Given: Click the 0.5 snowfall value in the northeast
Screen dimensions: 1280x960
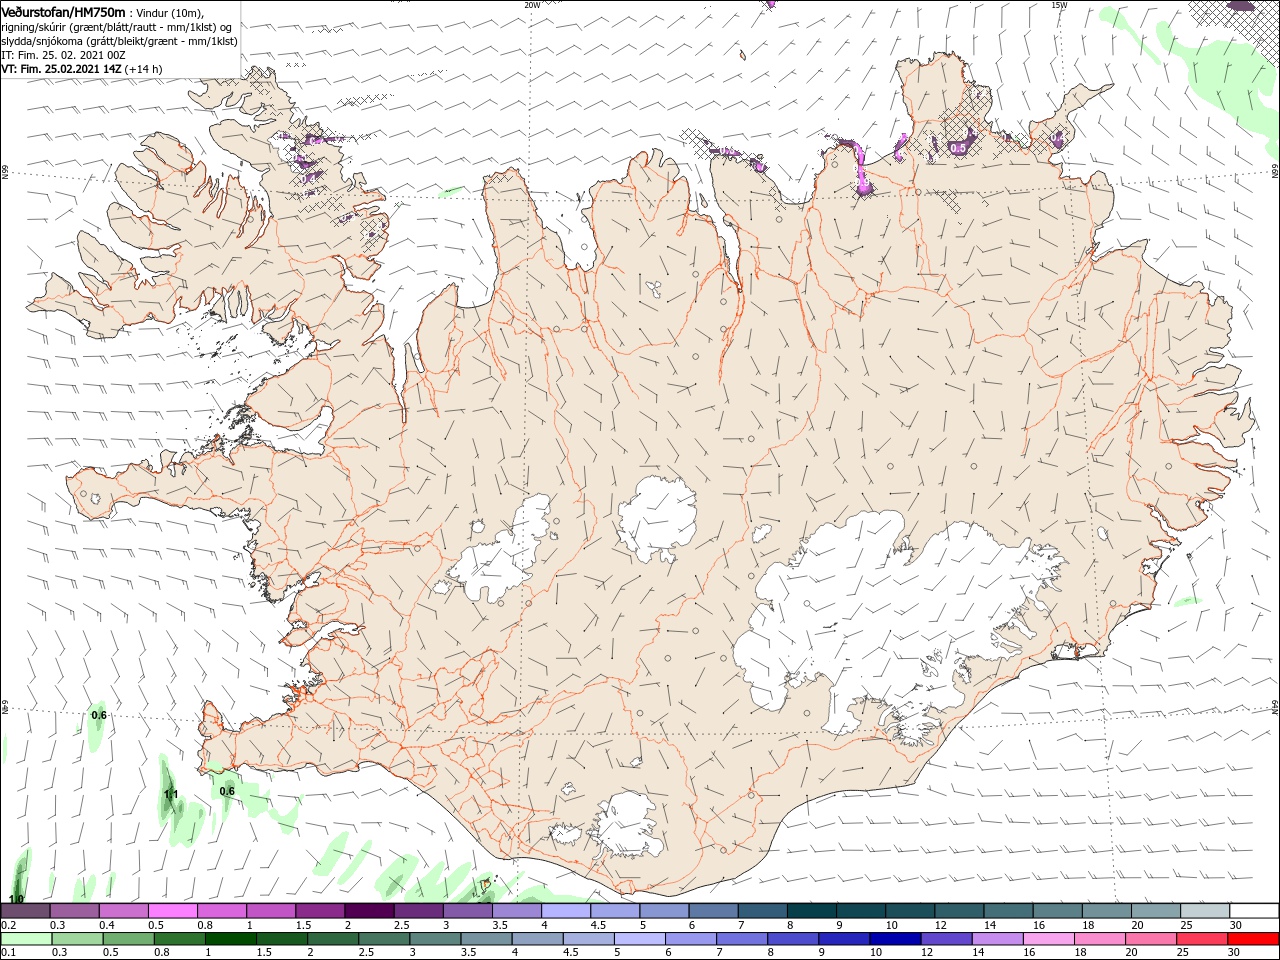Looking at the screenshot, I should click(x=958, y=148).
